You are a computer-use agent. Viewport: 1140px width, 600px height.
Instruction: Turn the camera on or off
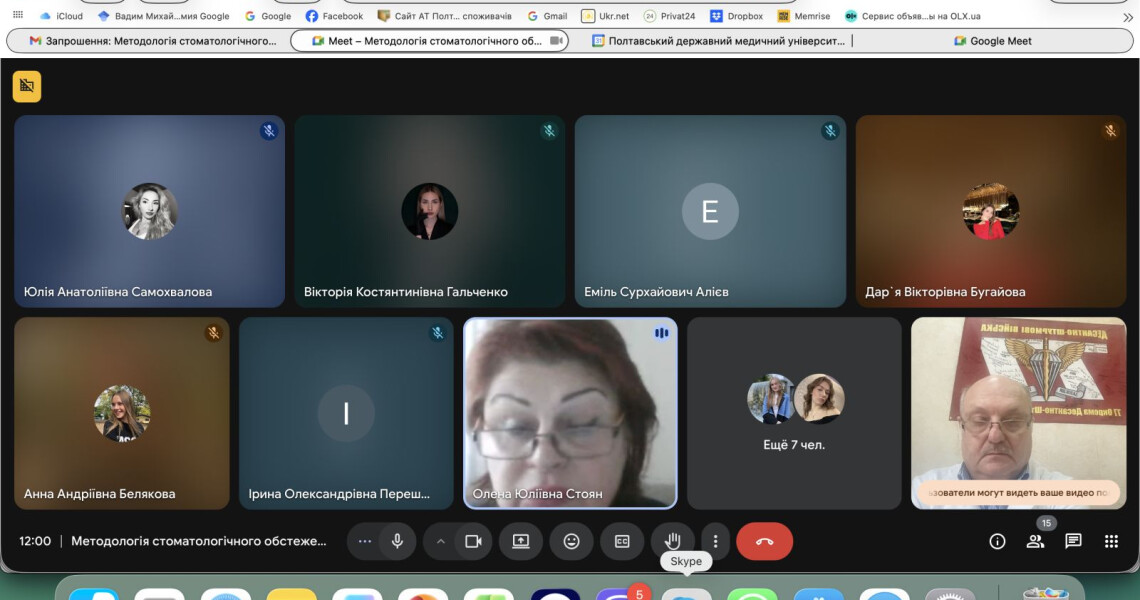[x=473, y=541]
